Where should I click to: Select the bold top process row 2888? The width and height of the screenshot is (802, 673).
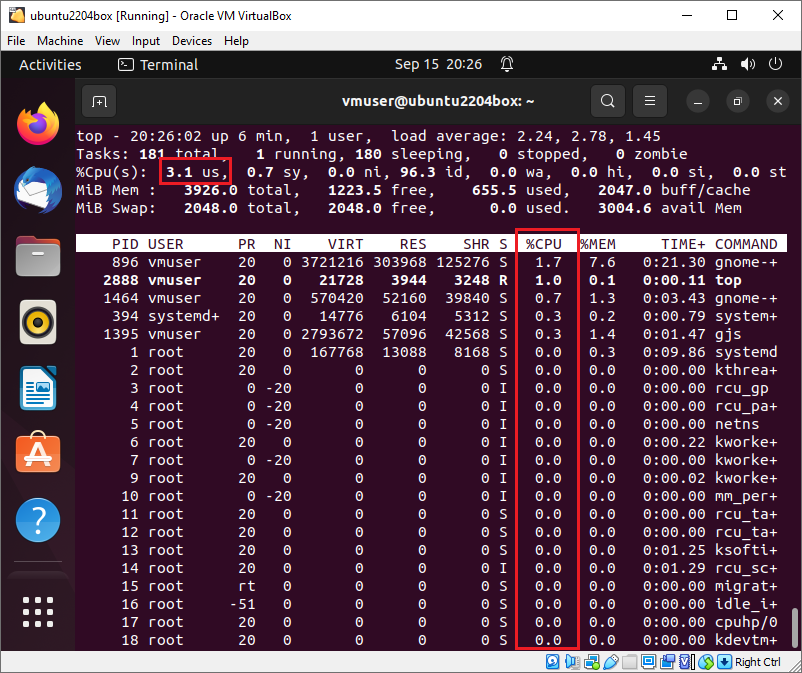(x=431, y=280)
